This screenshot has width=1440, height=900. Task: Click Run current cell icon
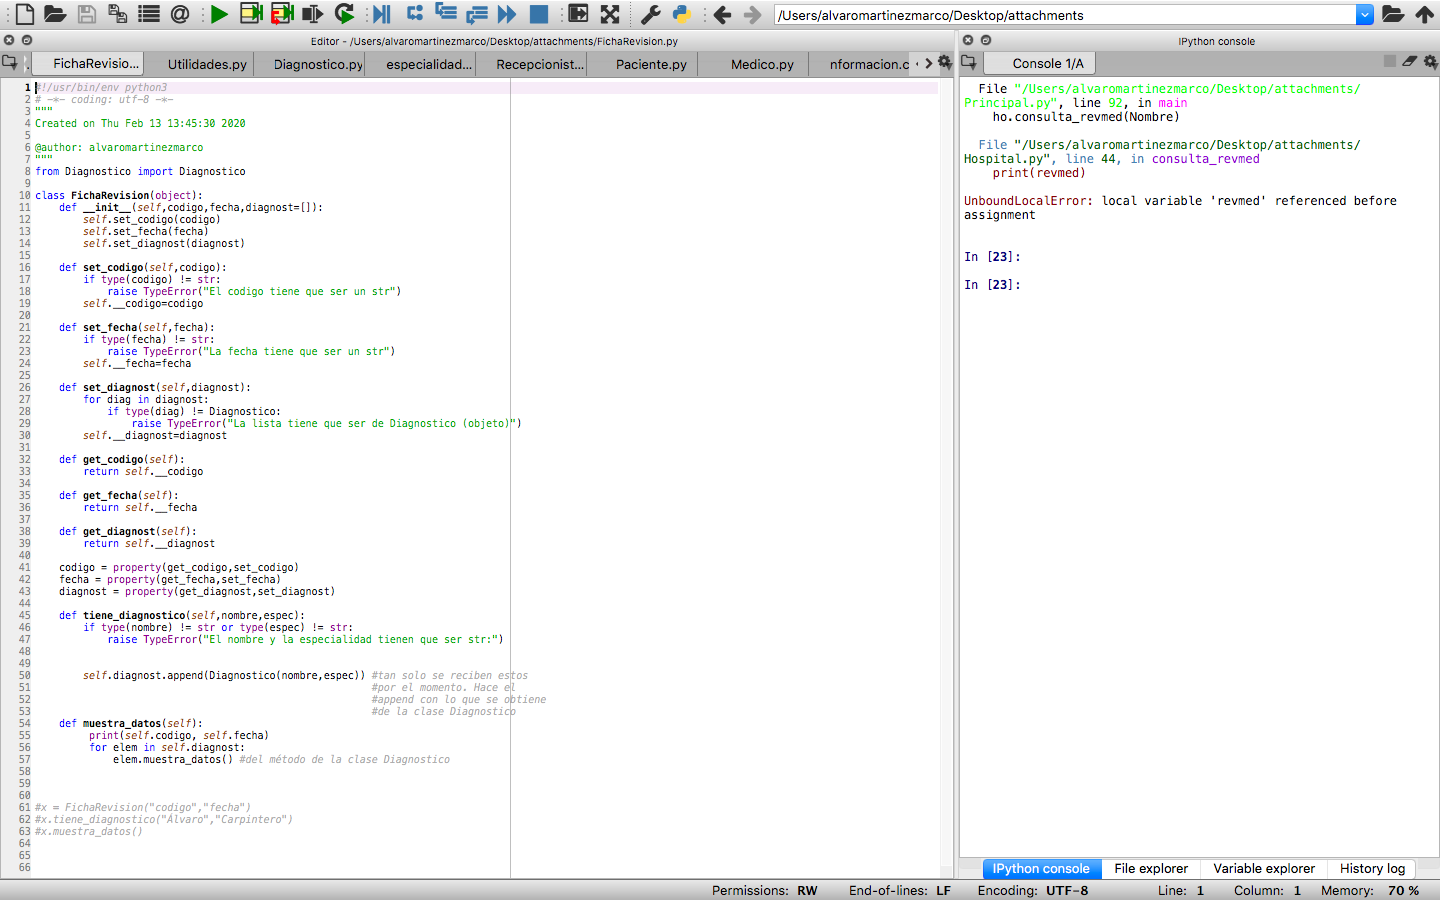pyautogui.click(x=251, y=14)
